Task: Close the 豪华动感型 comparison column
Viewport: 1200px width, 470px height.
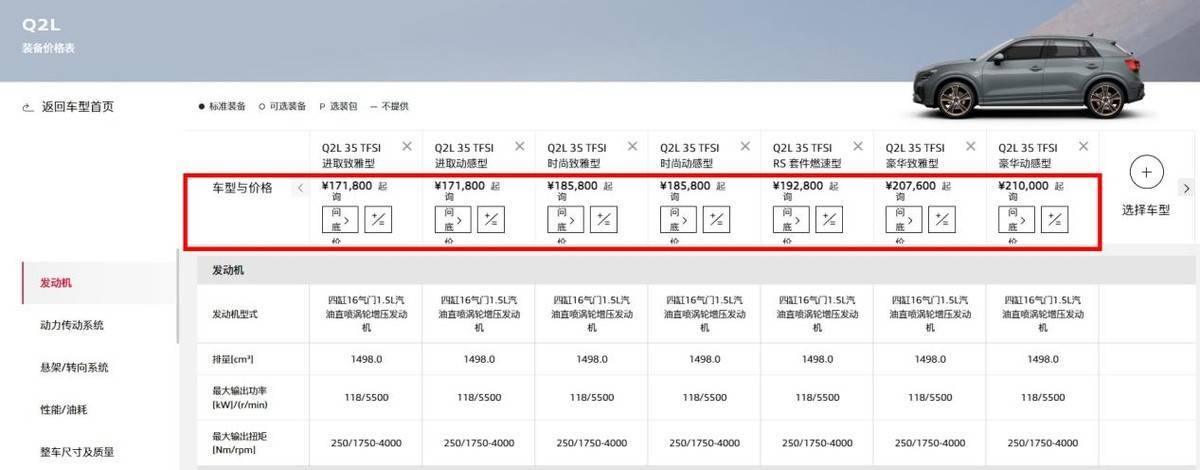Action: (1082, 146)
